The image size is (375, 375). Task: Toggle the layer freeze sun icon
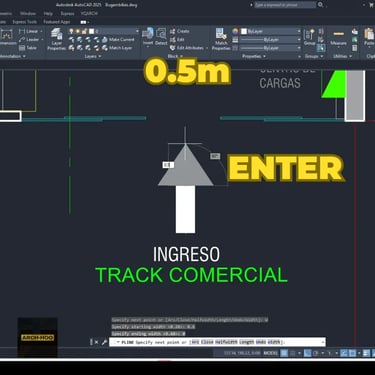tap(78, 31)
